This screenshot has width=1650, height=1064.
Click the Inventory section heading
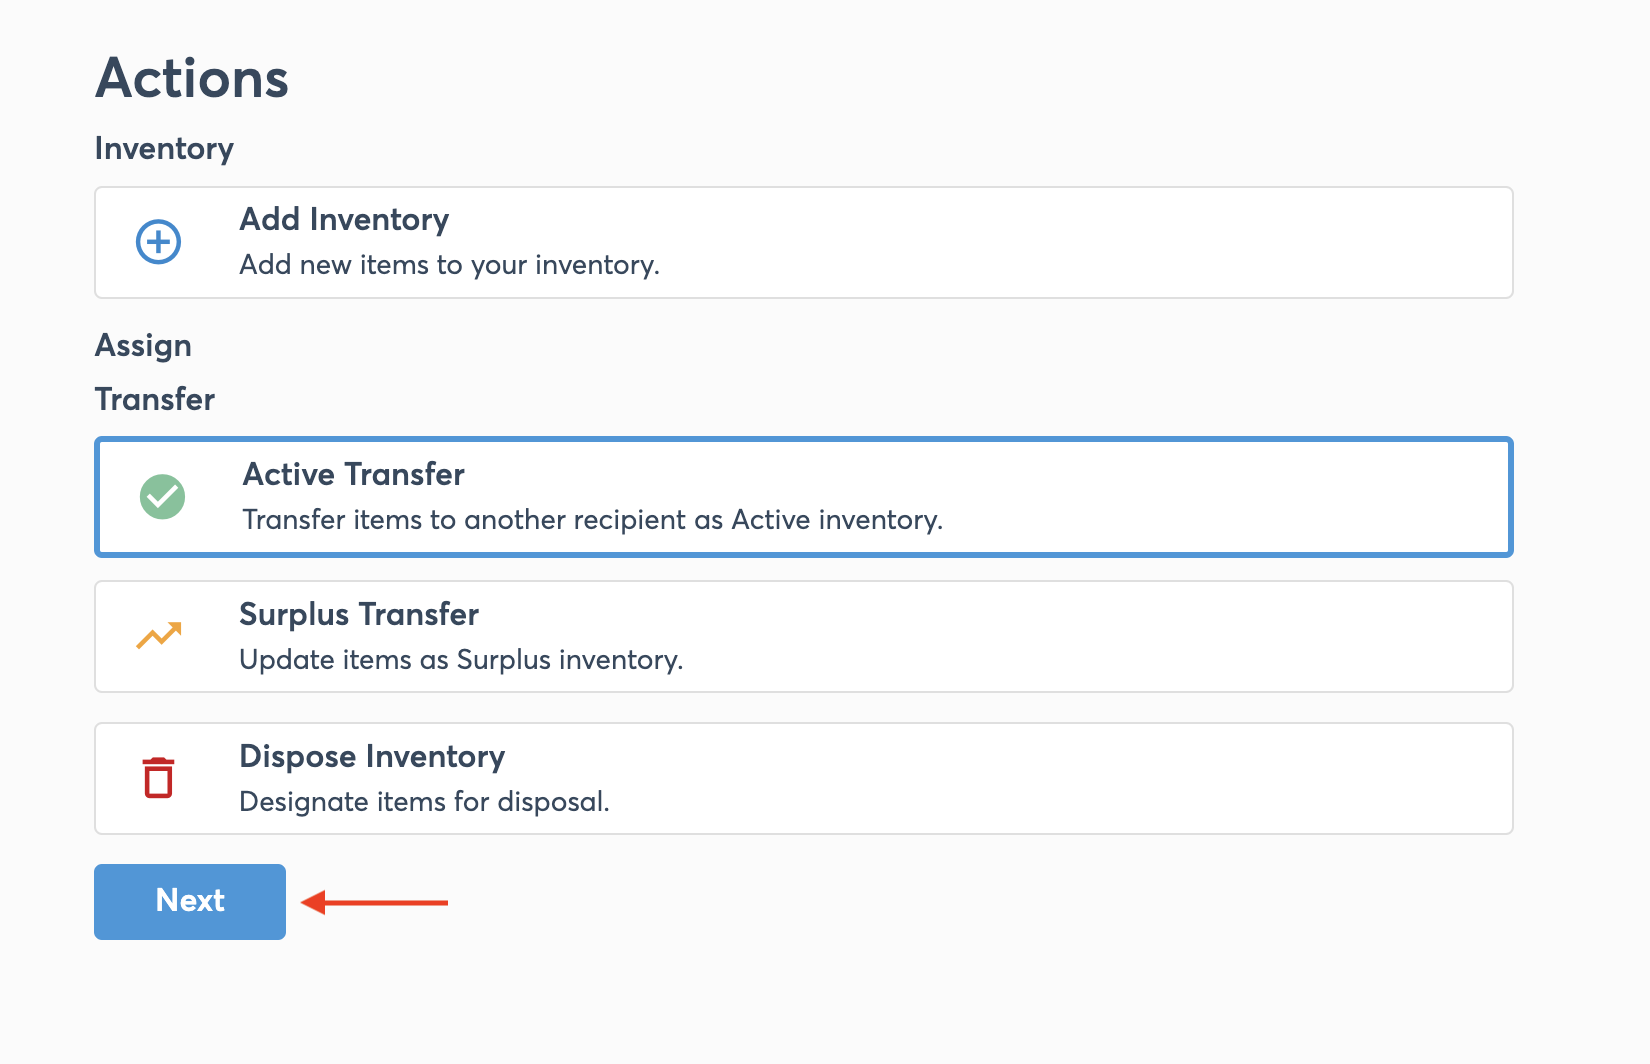coord(164,148)
